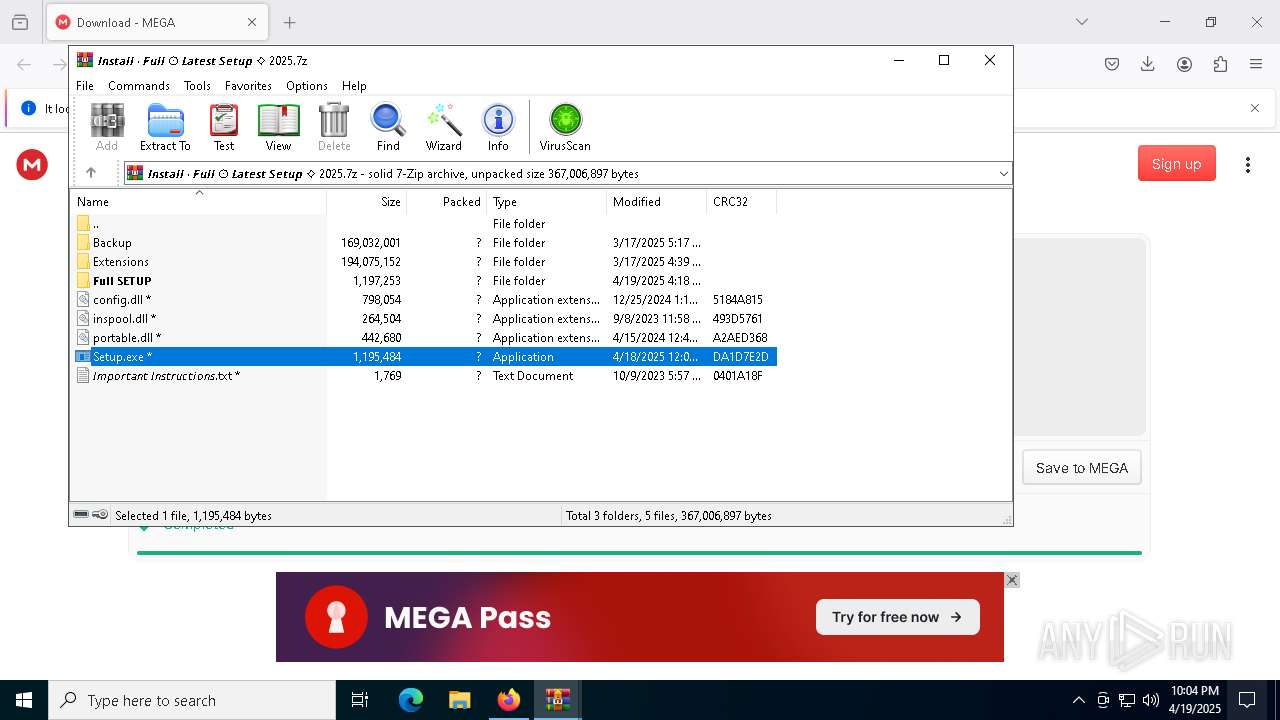
Task: Select the parent folder '..' row
Action: click(424, 224)
